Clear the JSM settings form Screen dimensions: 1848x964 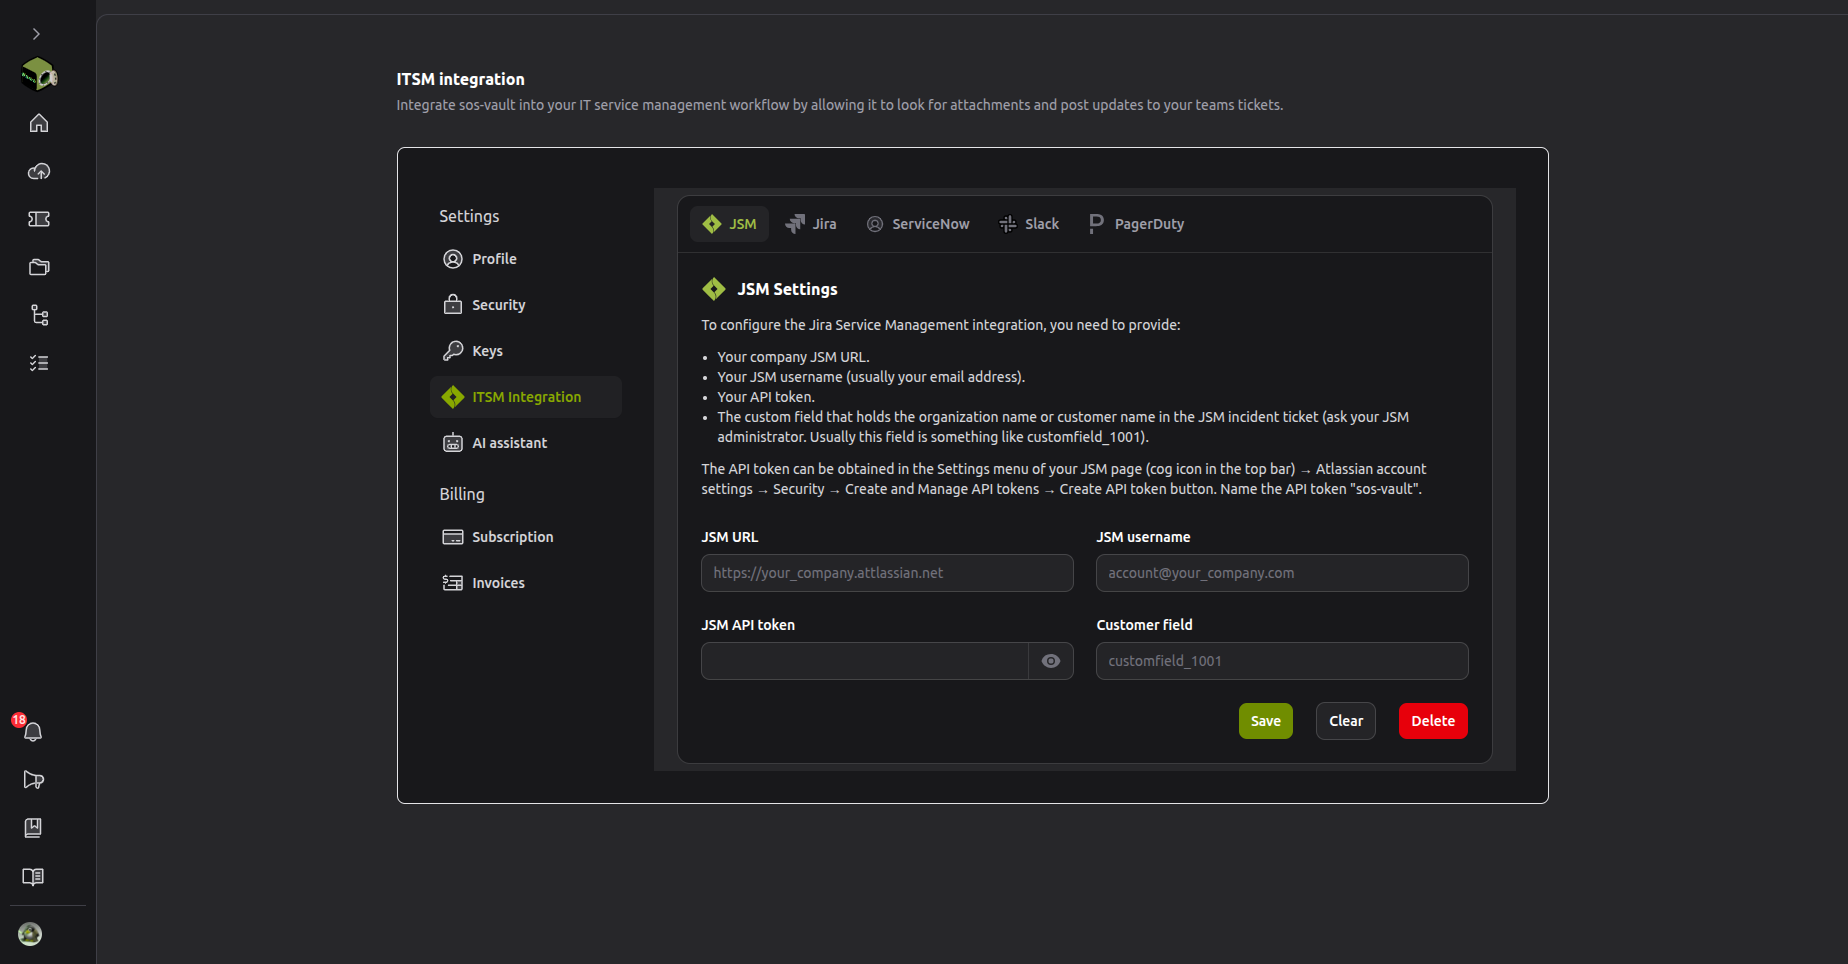point(1346,721)
